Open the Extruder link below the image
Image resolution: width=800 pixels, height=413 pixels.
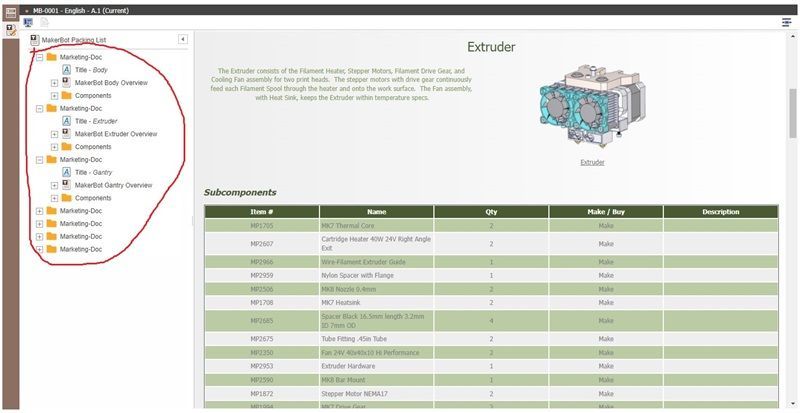point(592,161)
